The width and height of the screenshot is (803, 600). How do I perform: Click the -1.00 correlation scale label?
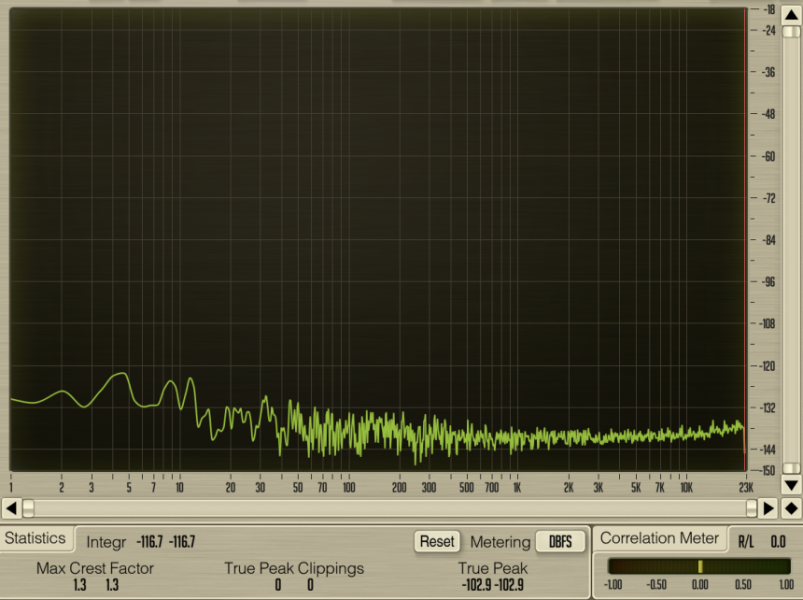click(613, 585)
